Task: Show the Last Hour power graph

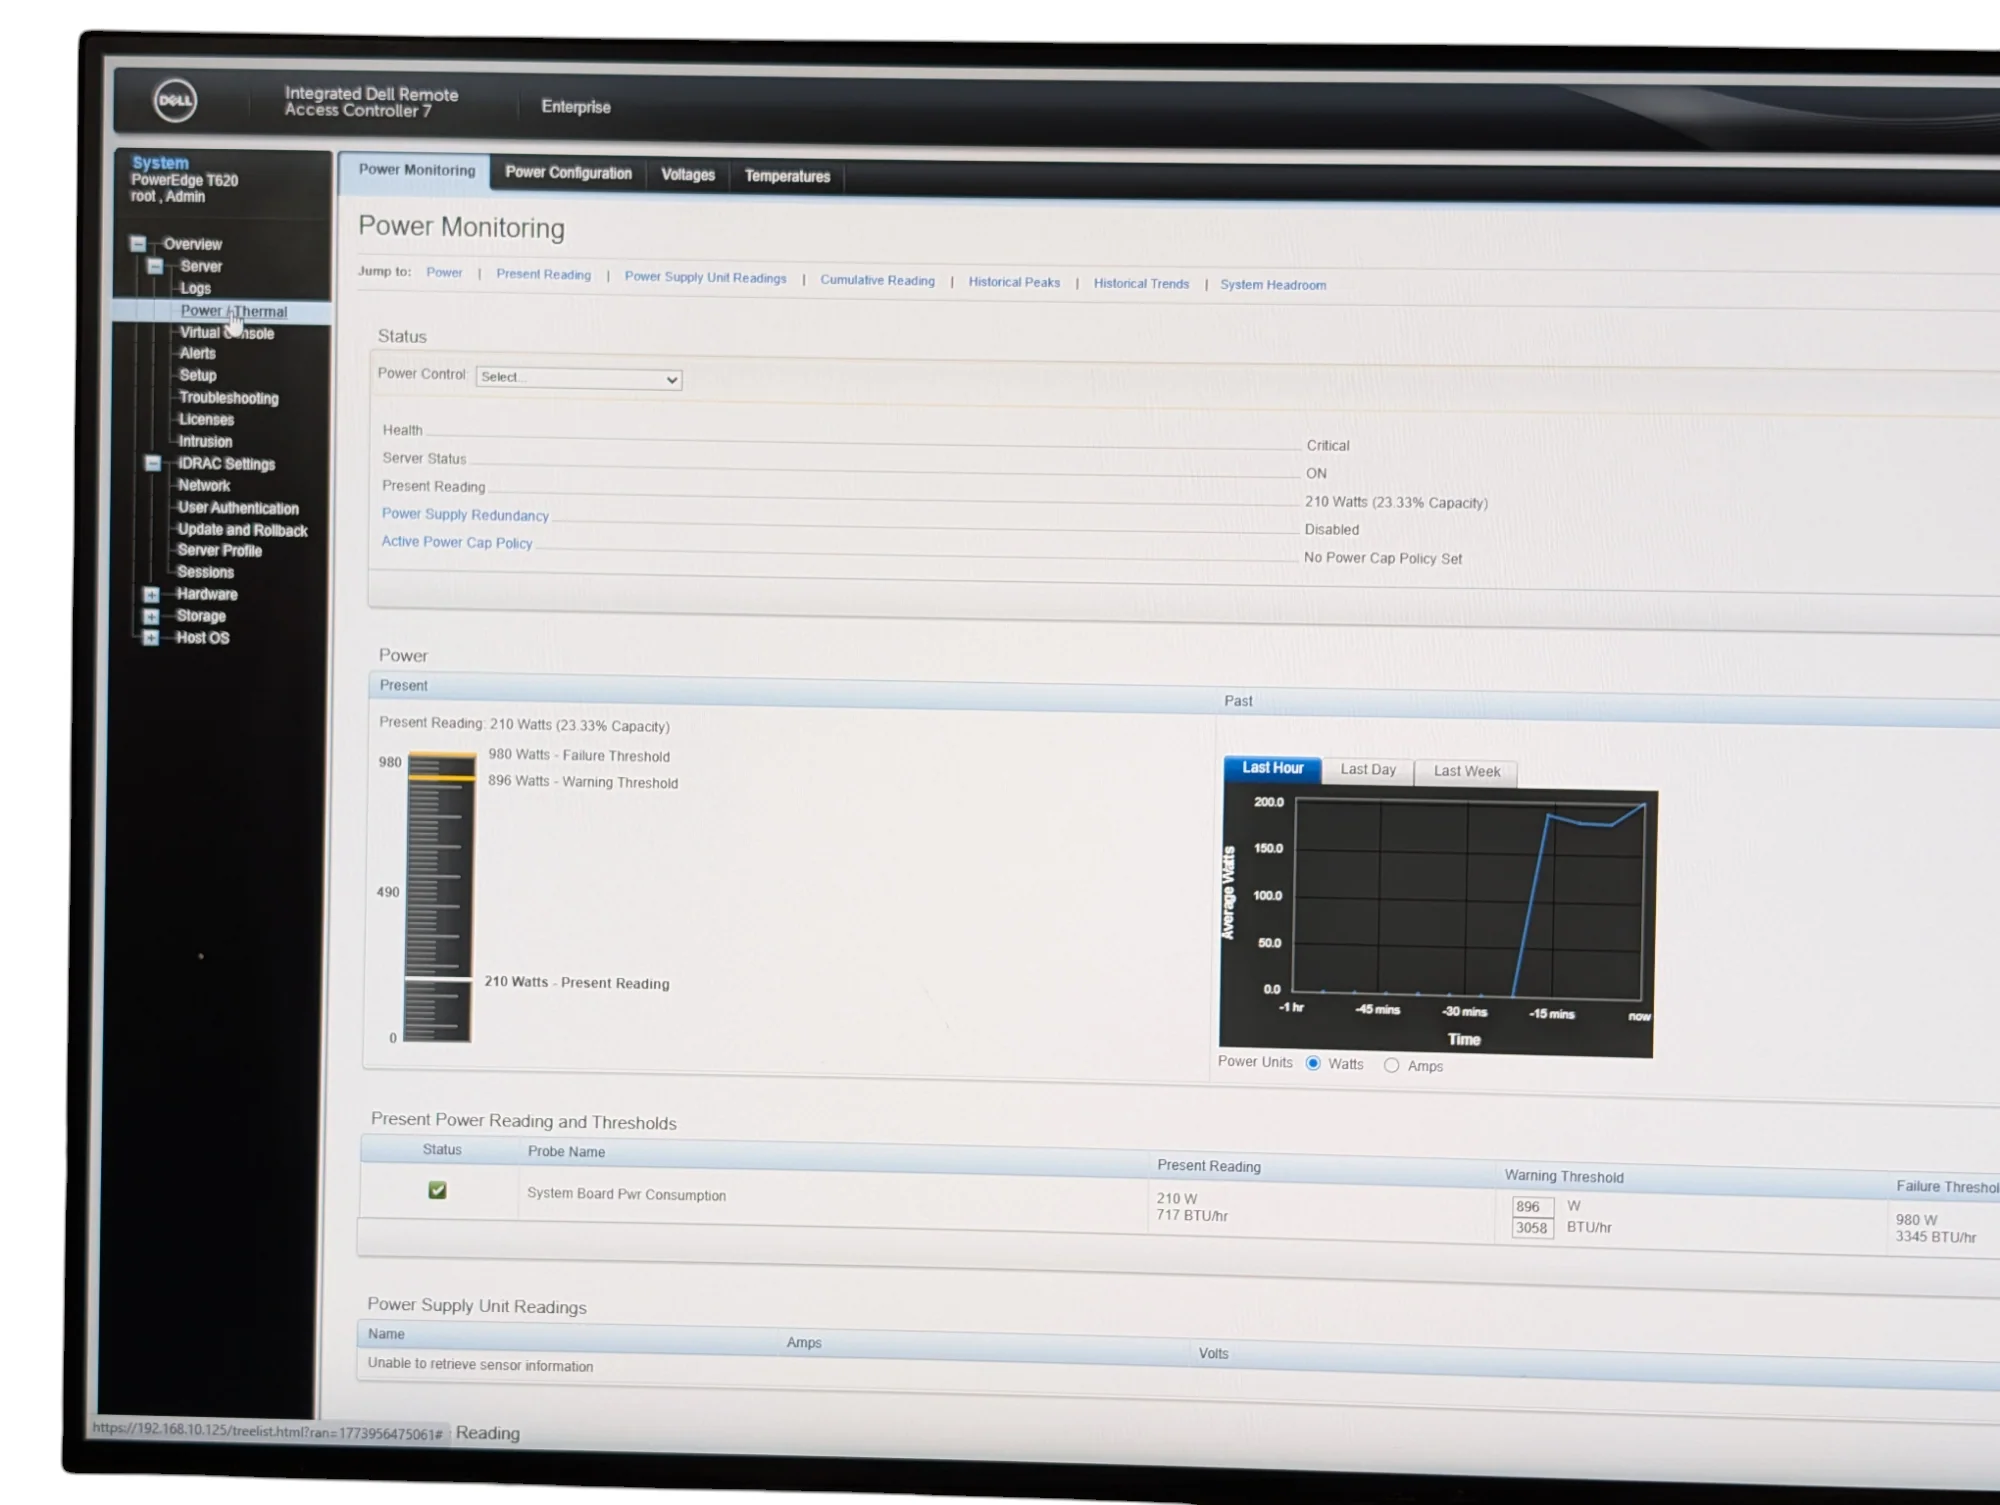Action: (x=1272, y=768)
